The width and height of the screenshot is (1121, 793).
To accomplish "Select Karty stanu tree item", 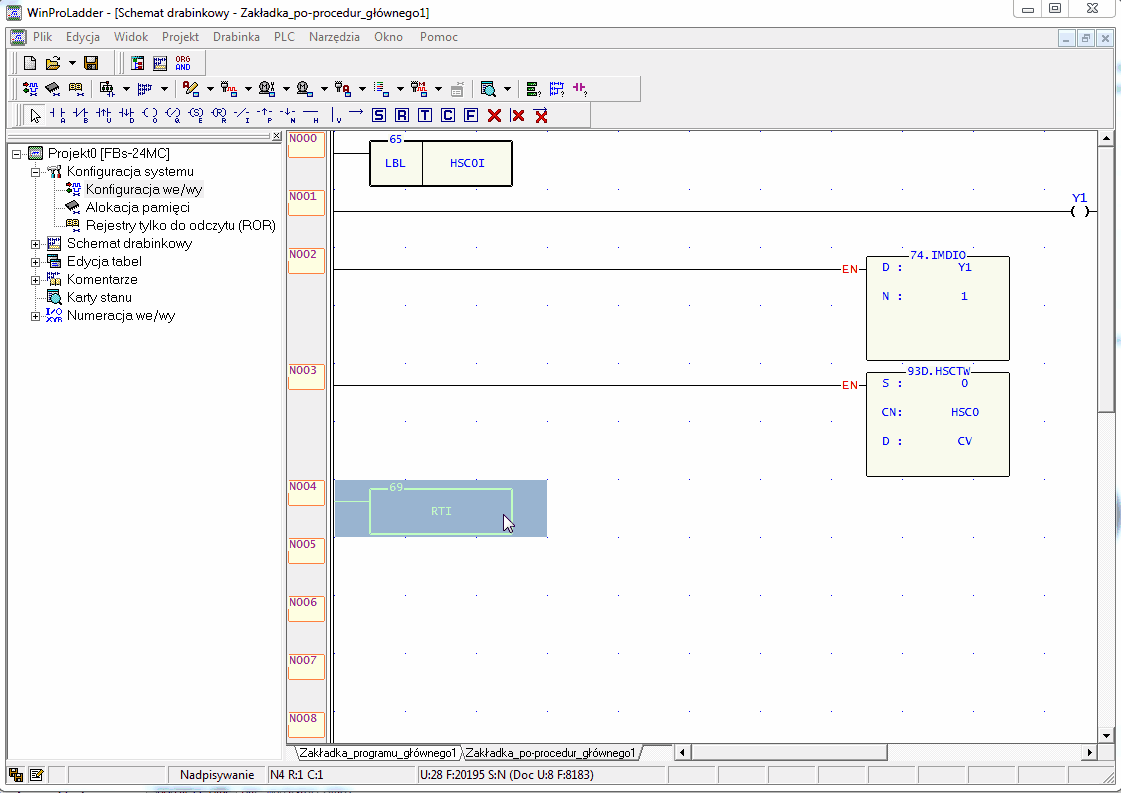I will pyautogui.click(x=99, y=297).
